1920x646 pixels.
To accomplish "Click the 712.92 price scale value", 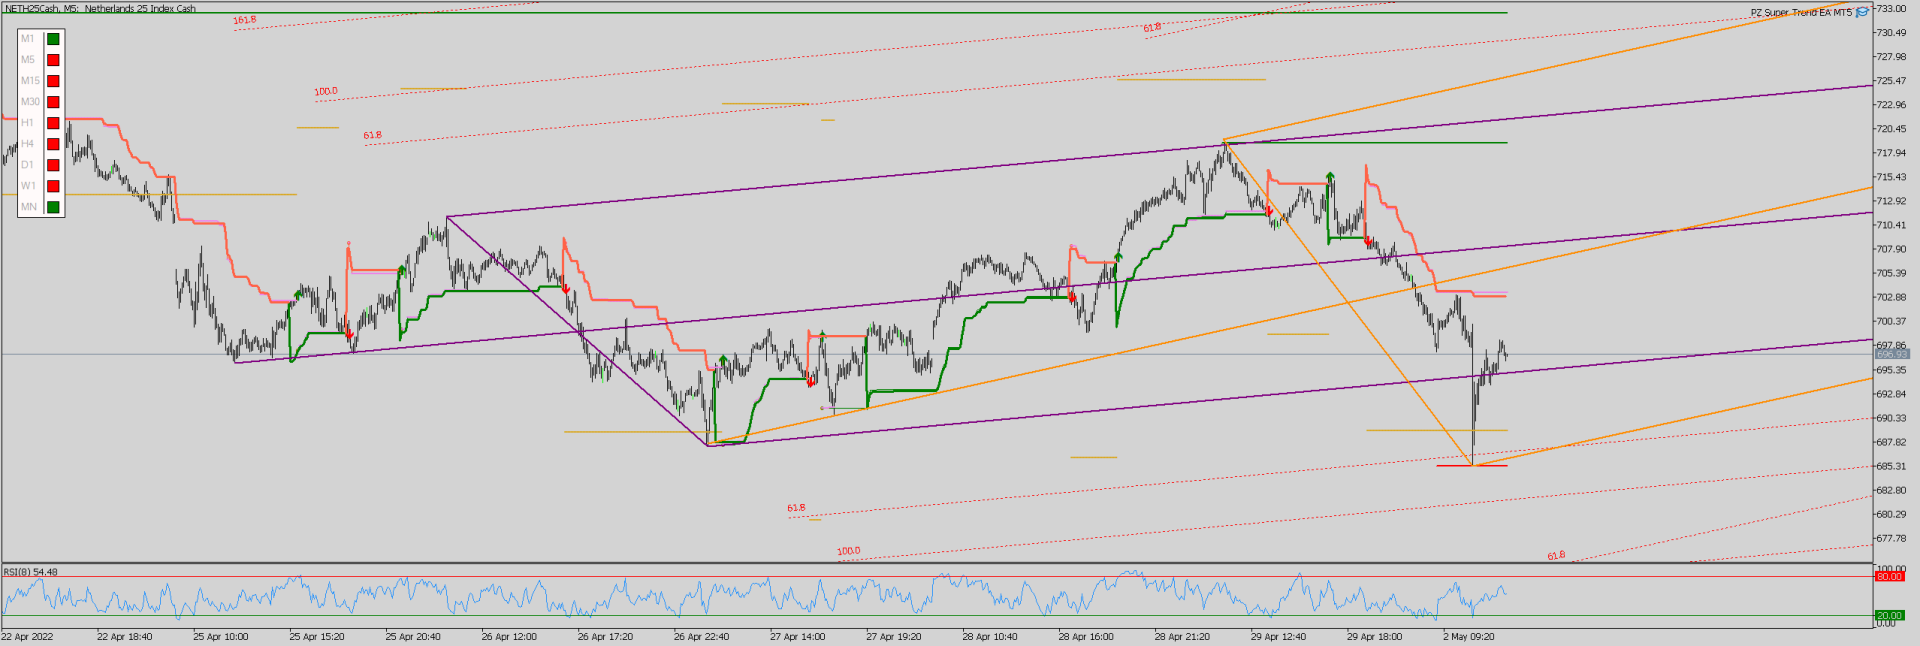I will [x=1891, y=201].
